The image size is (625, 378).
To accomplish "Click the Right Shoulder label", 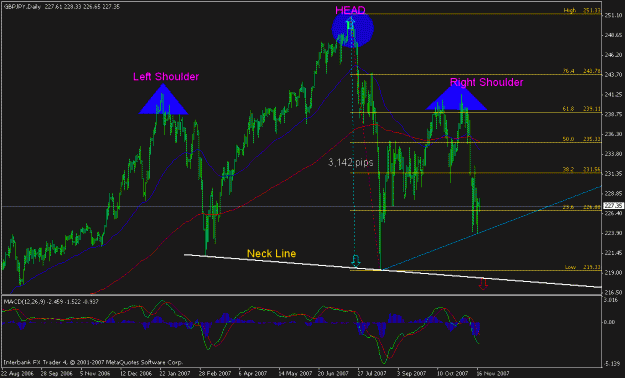I will pos(486,82).
